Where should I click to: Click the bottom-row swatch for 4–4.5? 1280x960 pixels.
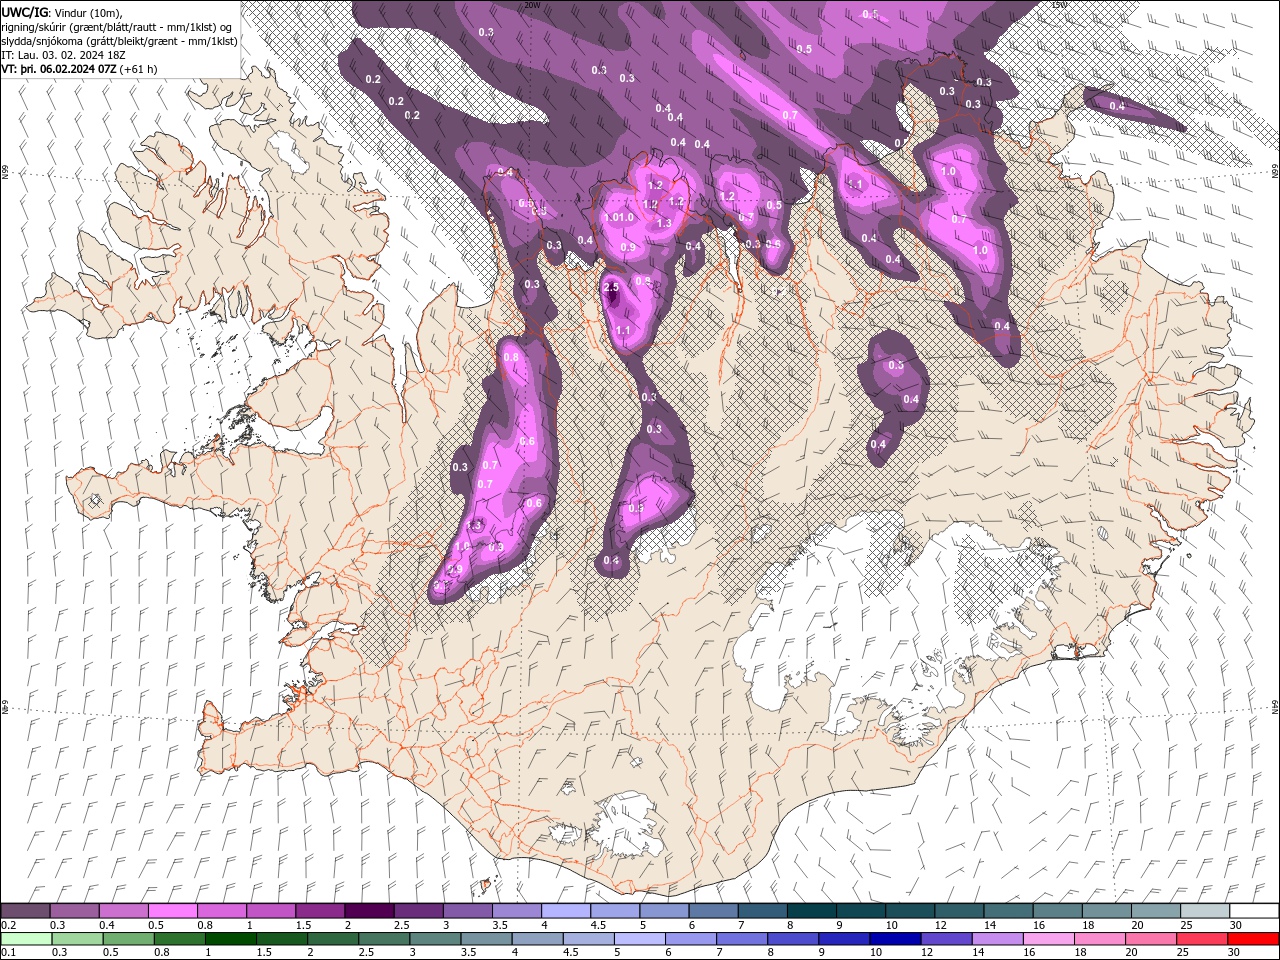pyautogui.click(x=537, y=939)
